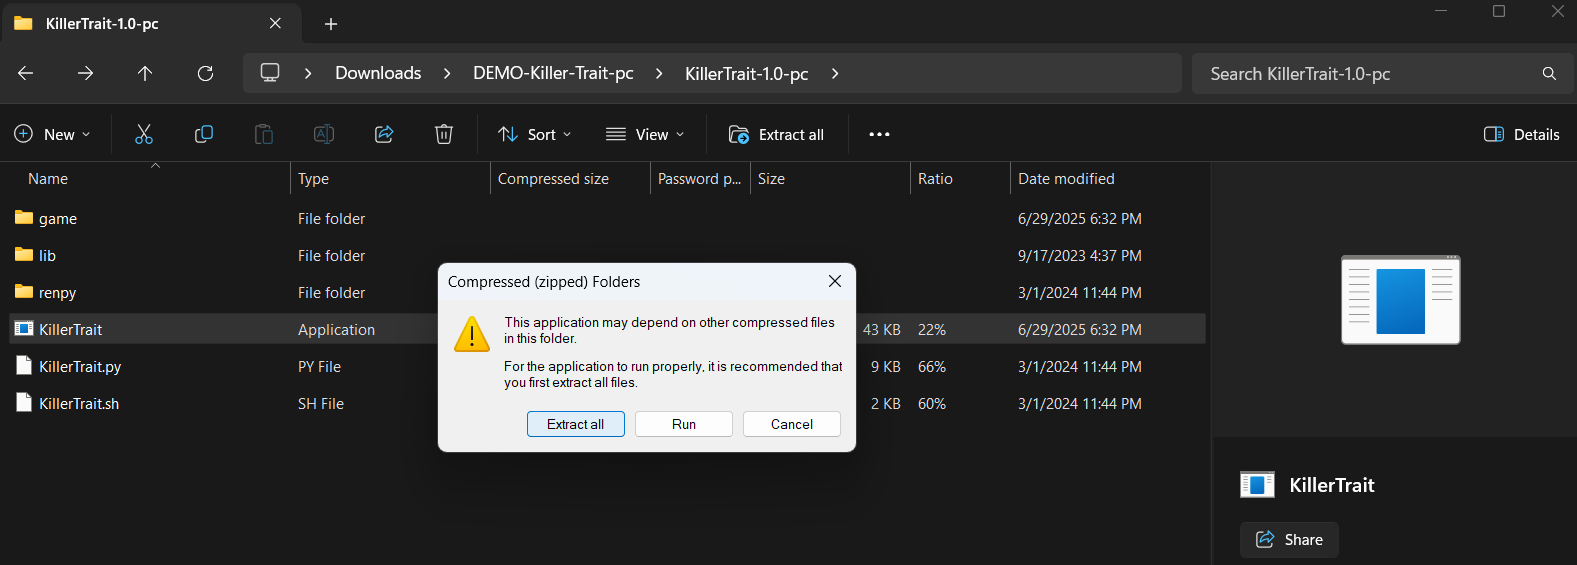Select the game folder name
The width and height of the screenshot is (1577, 565).
58,218
